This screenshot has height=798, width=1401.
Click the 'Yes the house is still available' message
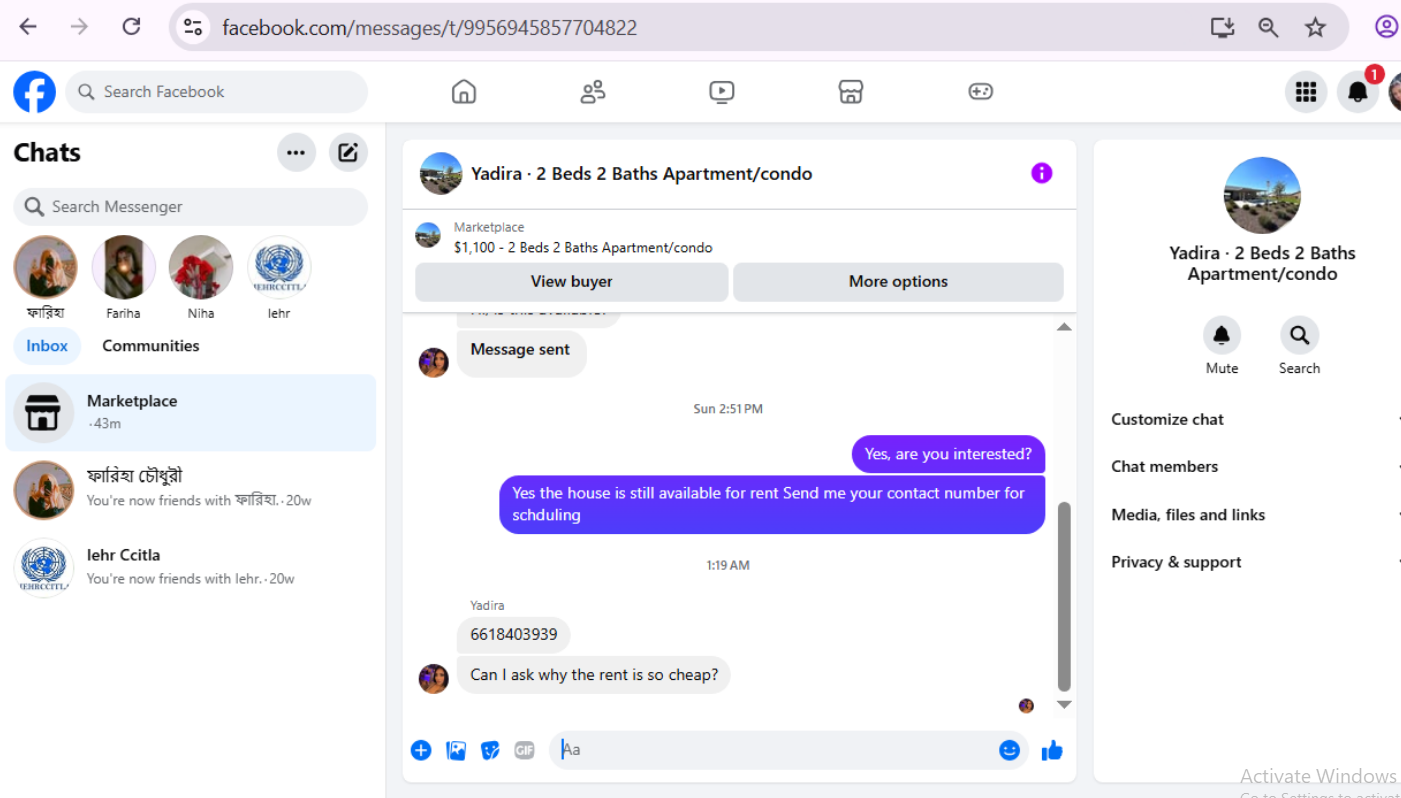click(x=772, y=504)
